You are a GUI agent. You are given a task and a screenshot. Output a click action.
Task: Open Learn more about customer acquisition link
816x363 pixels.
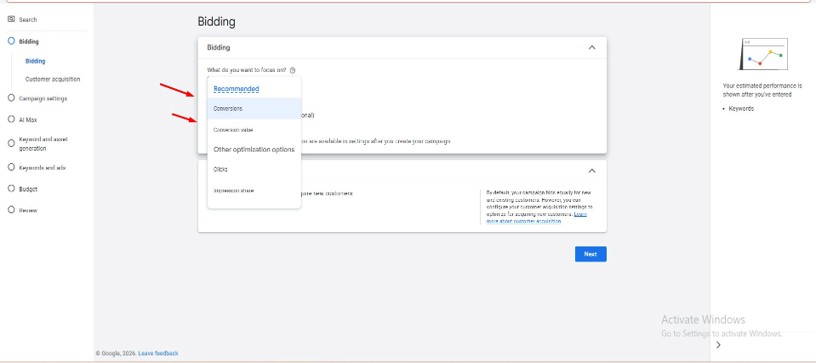click(536, 217)
